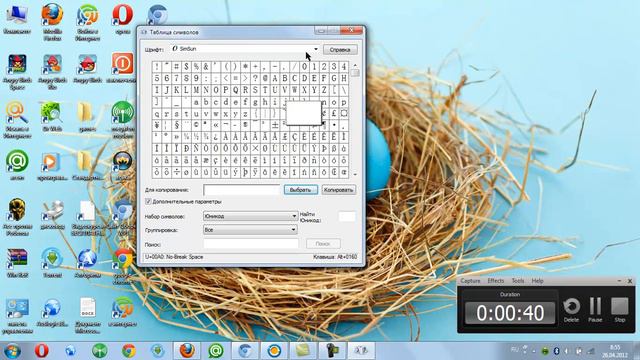Click the volume speaker tray icon
Image resolution: width=640 pixels, height=360 pixels.
pos(567,351)
